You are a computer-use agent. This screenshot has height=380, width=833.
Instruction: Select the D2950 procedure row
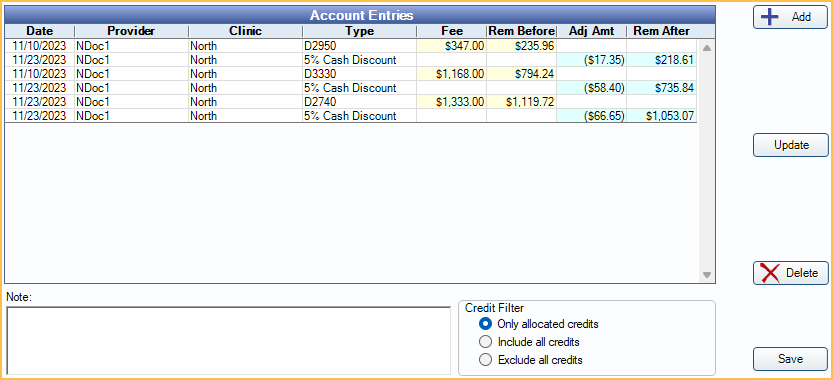[x=351, y=46]
